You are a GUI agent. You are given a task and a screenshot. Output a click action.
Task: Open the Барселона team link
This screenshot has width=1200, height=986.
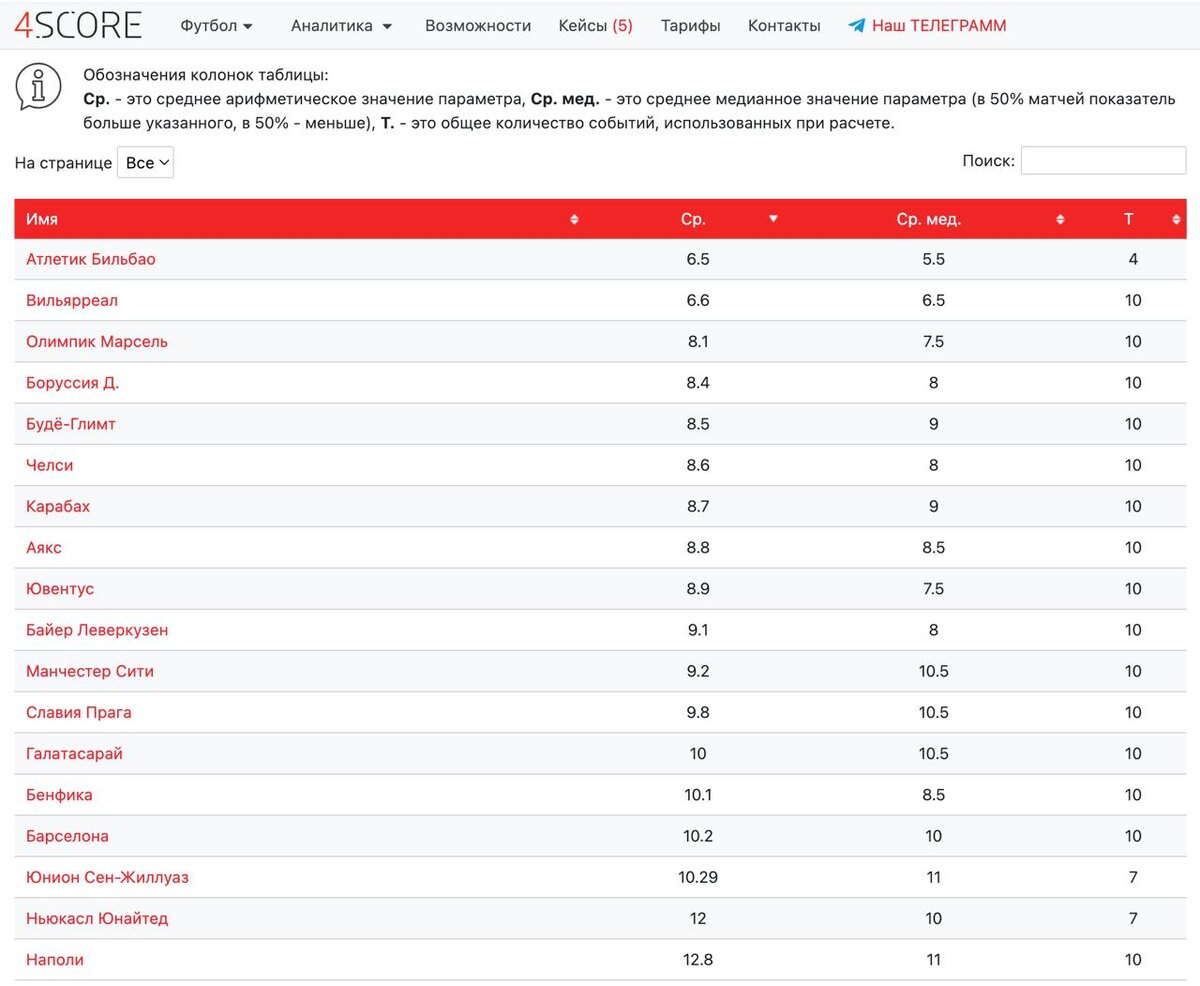68,836
